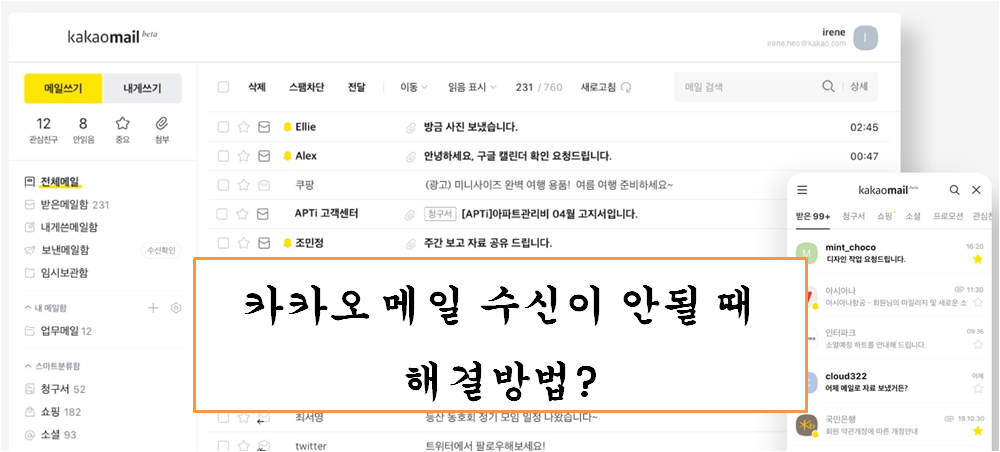Toggle read envelope icon on Alex mail
The image size is (1000, 452).
coord(263,156)
